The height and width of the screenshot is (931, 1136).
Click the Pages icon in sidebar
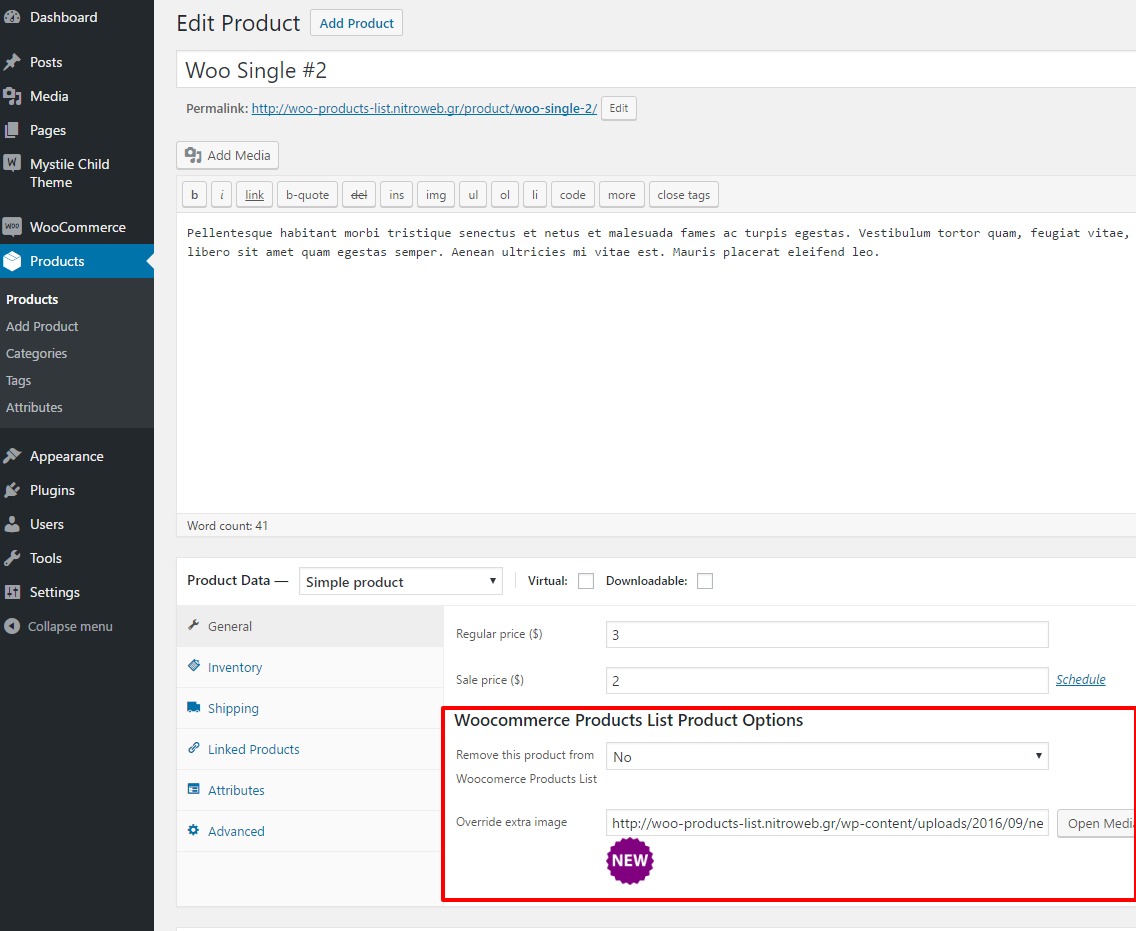(12, 130)
